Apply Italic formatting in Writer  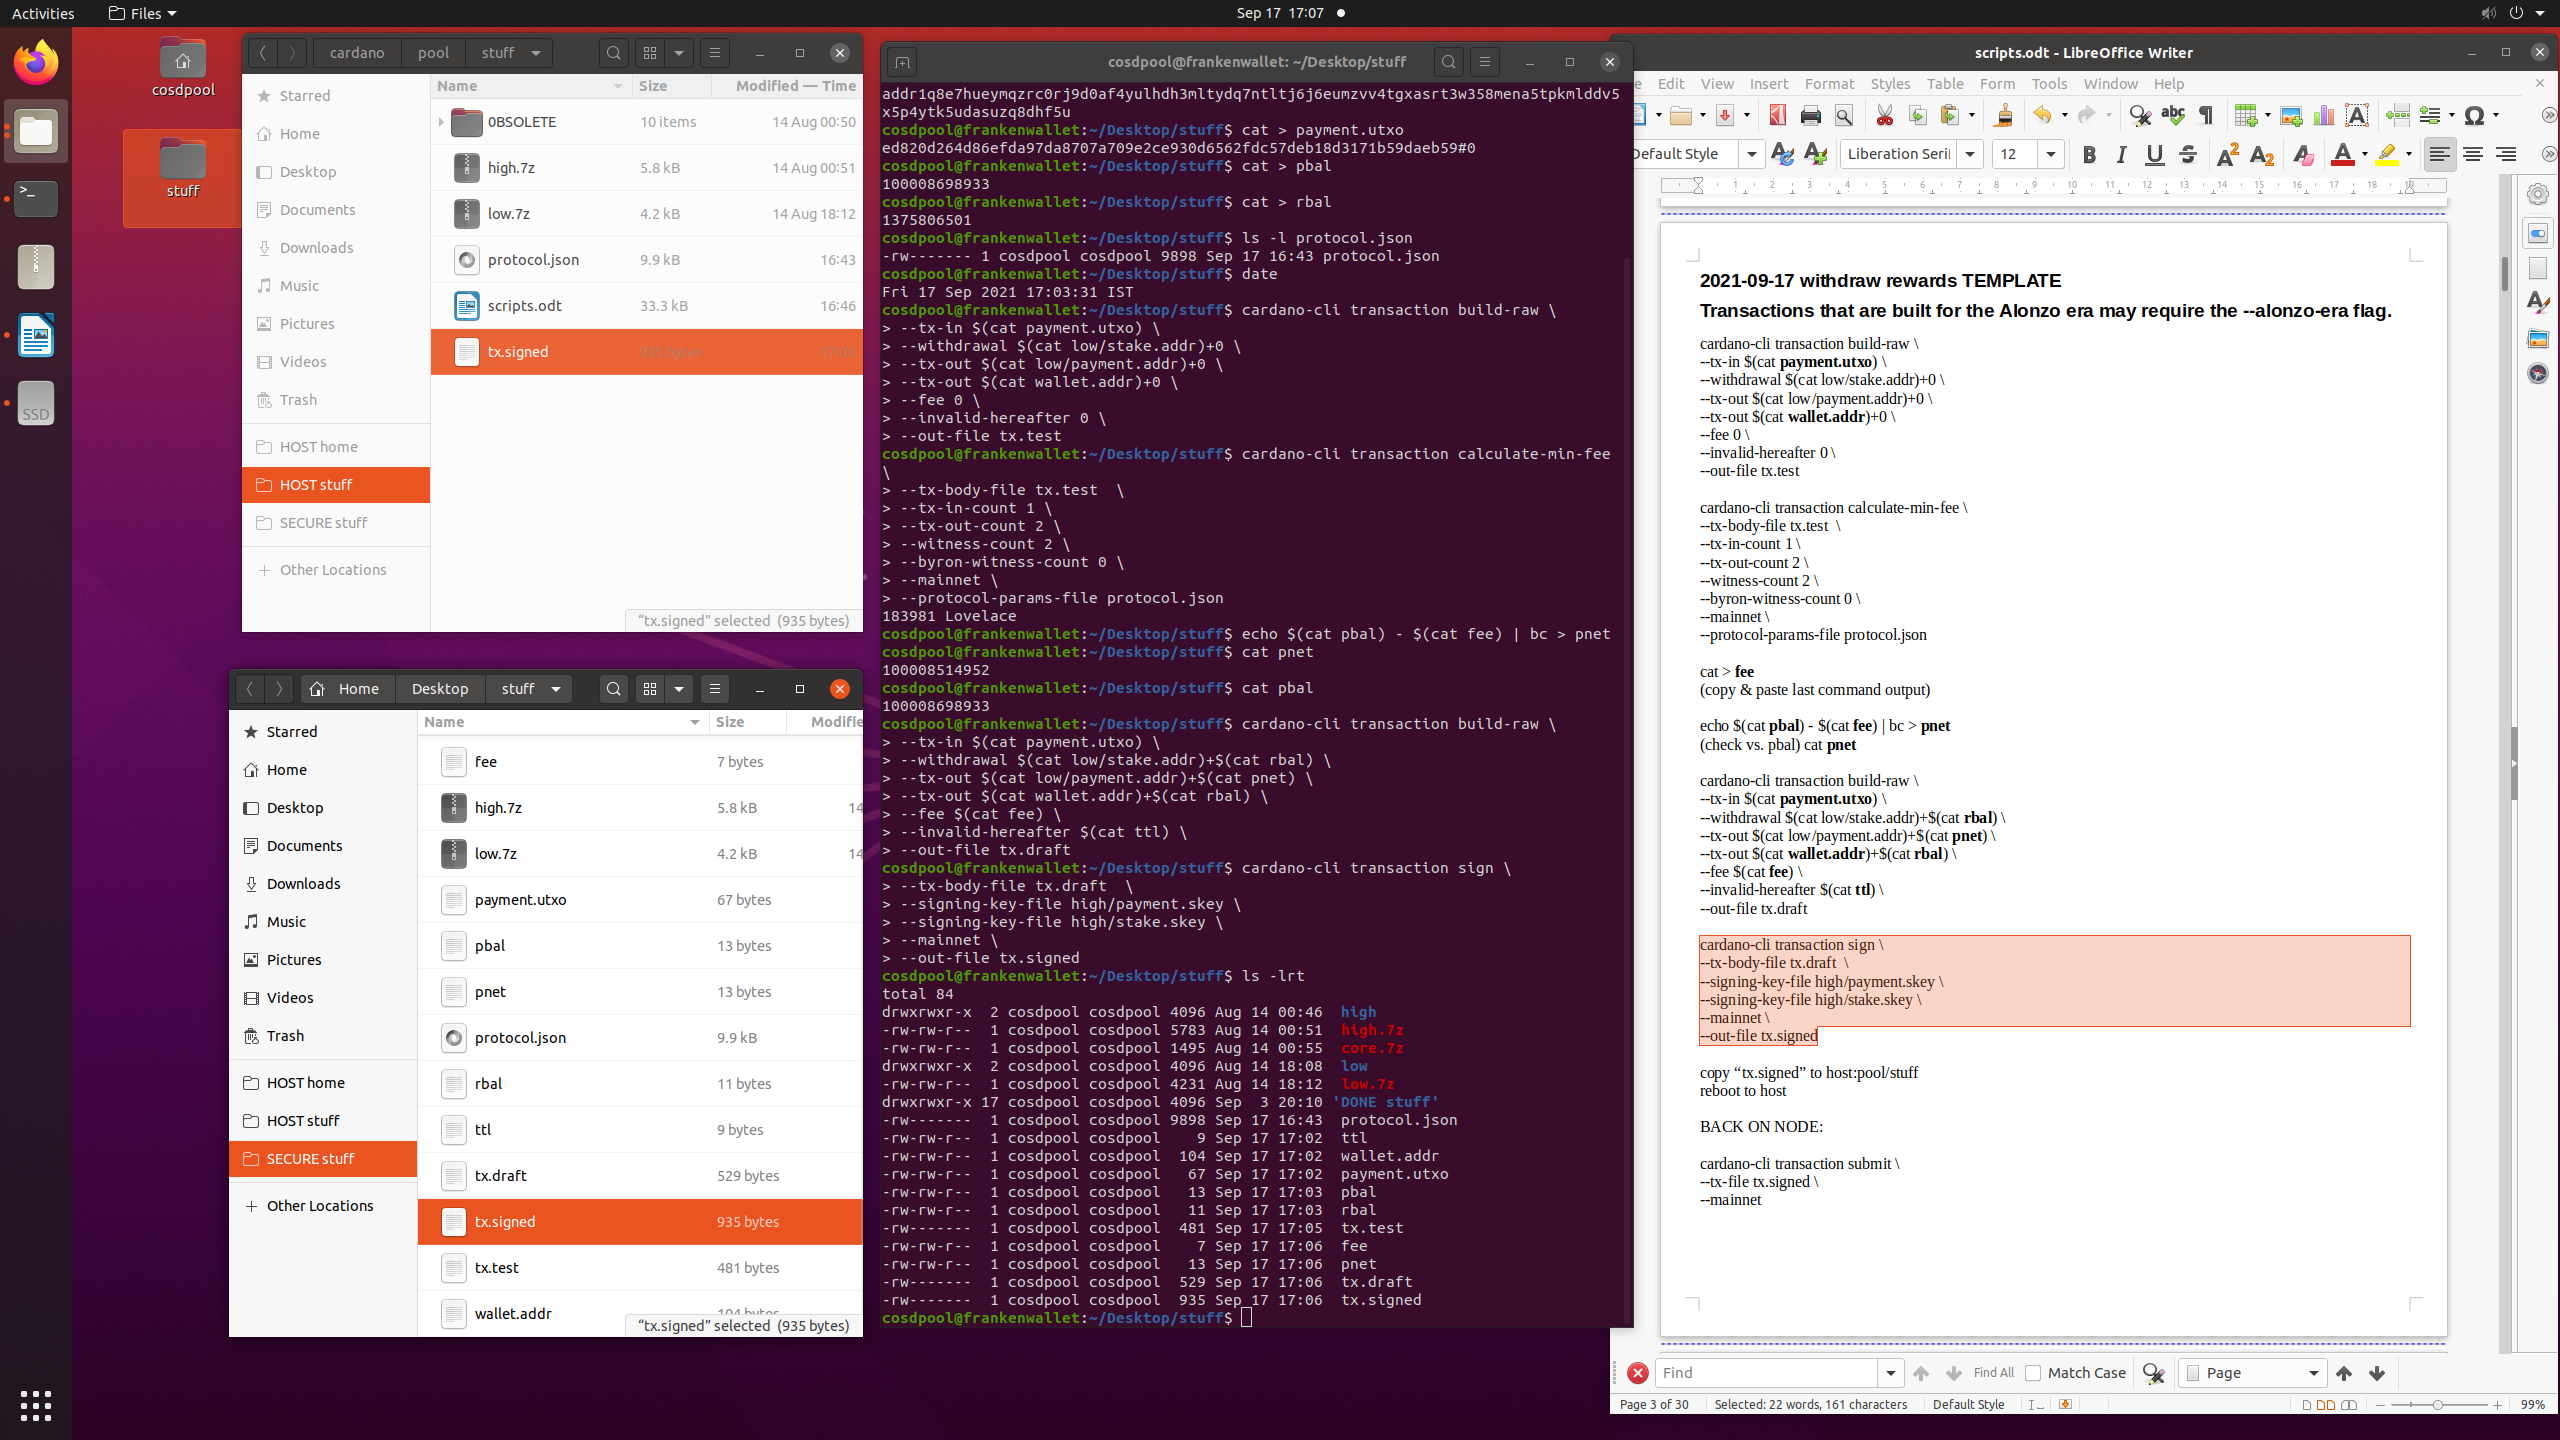coord(2121,154)
